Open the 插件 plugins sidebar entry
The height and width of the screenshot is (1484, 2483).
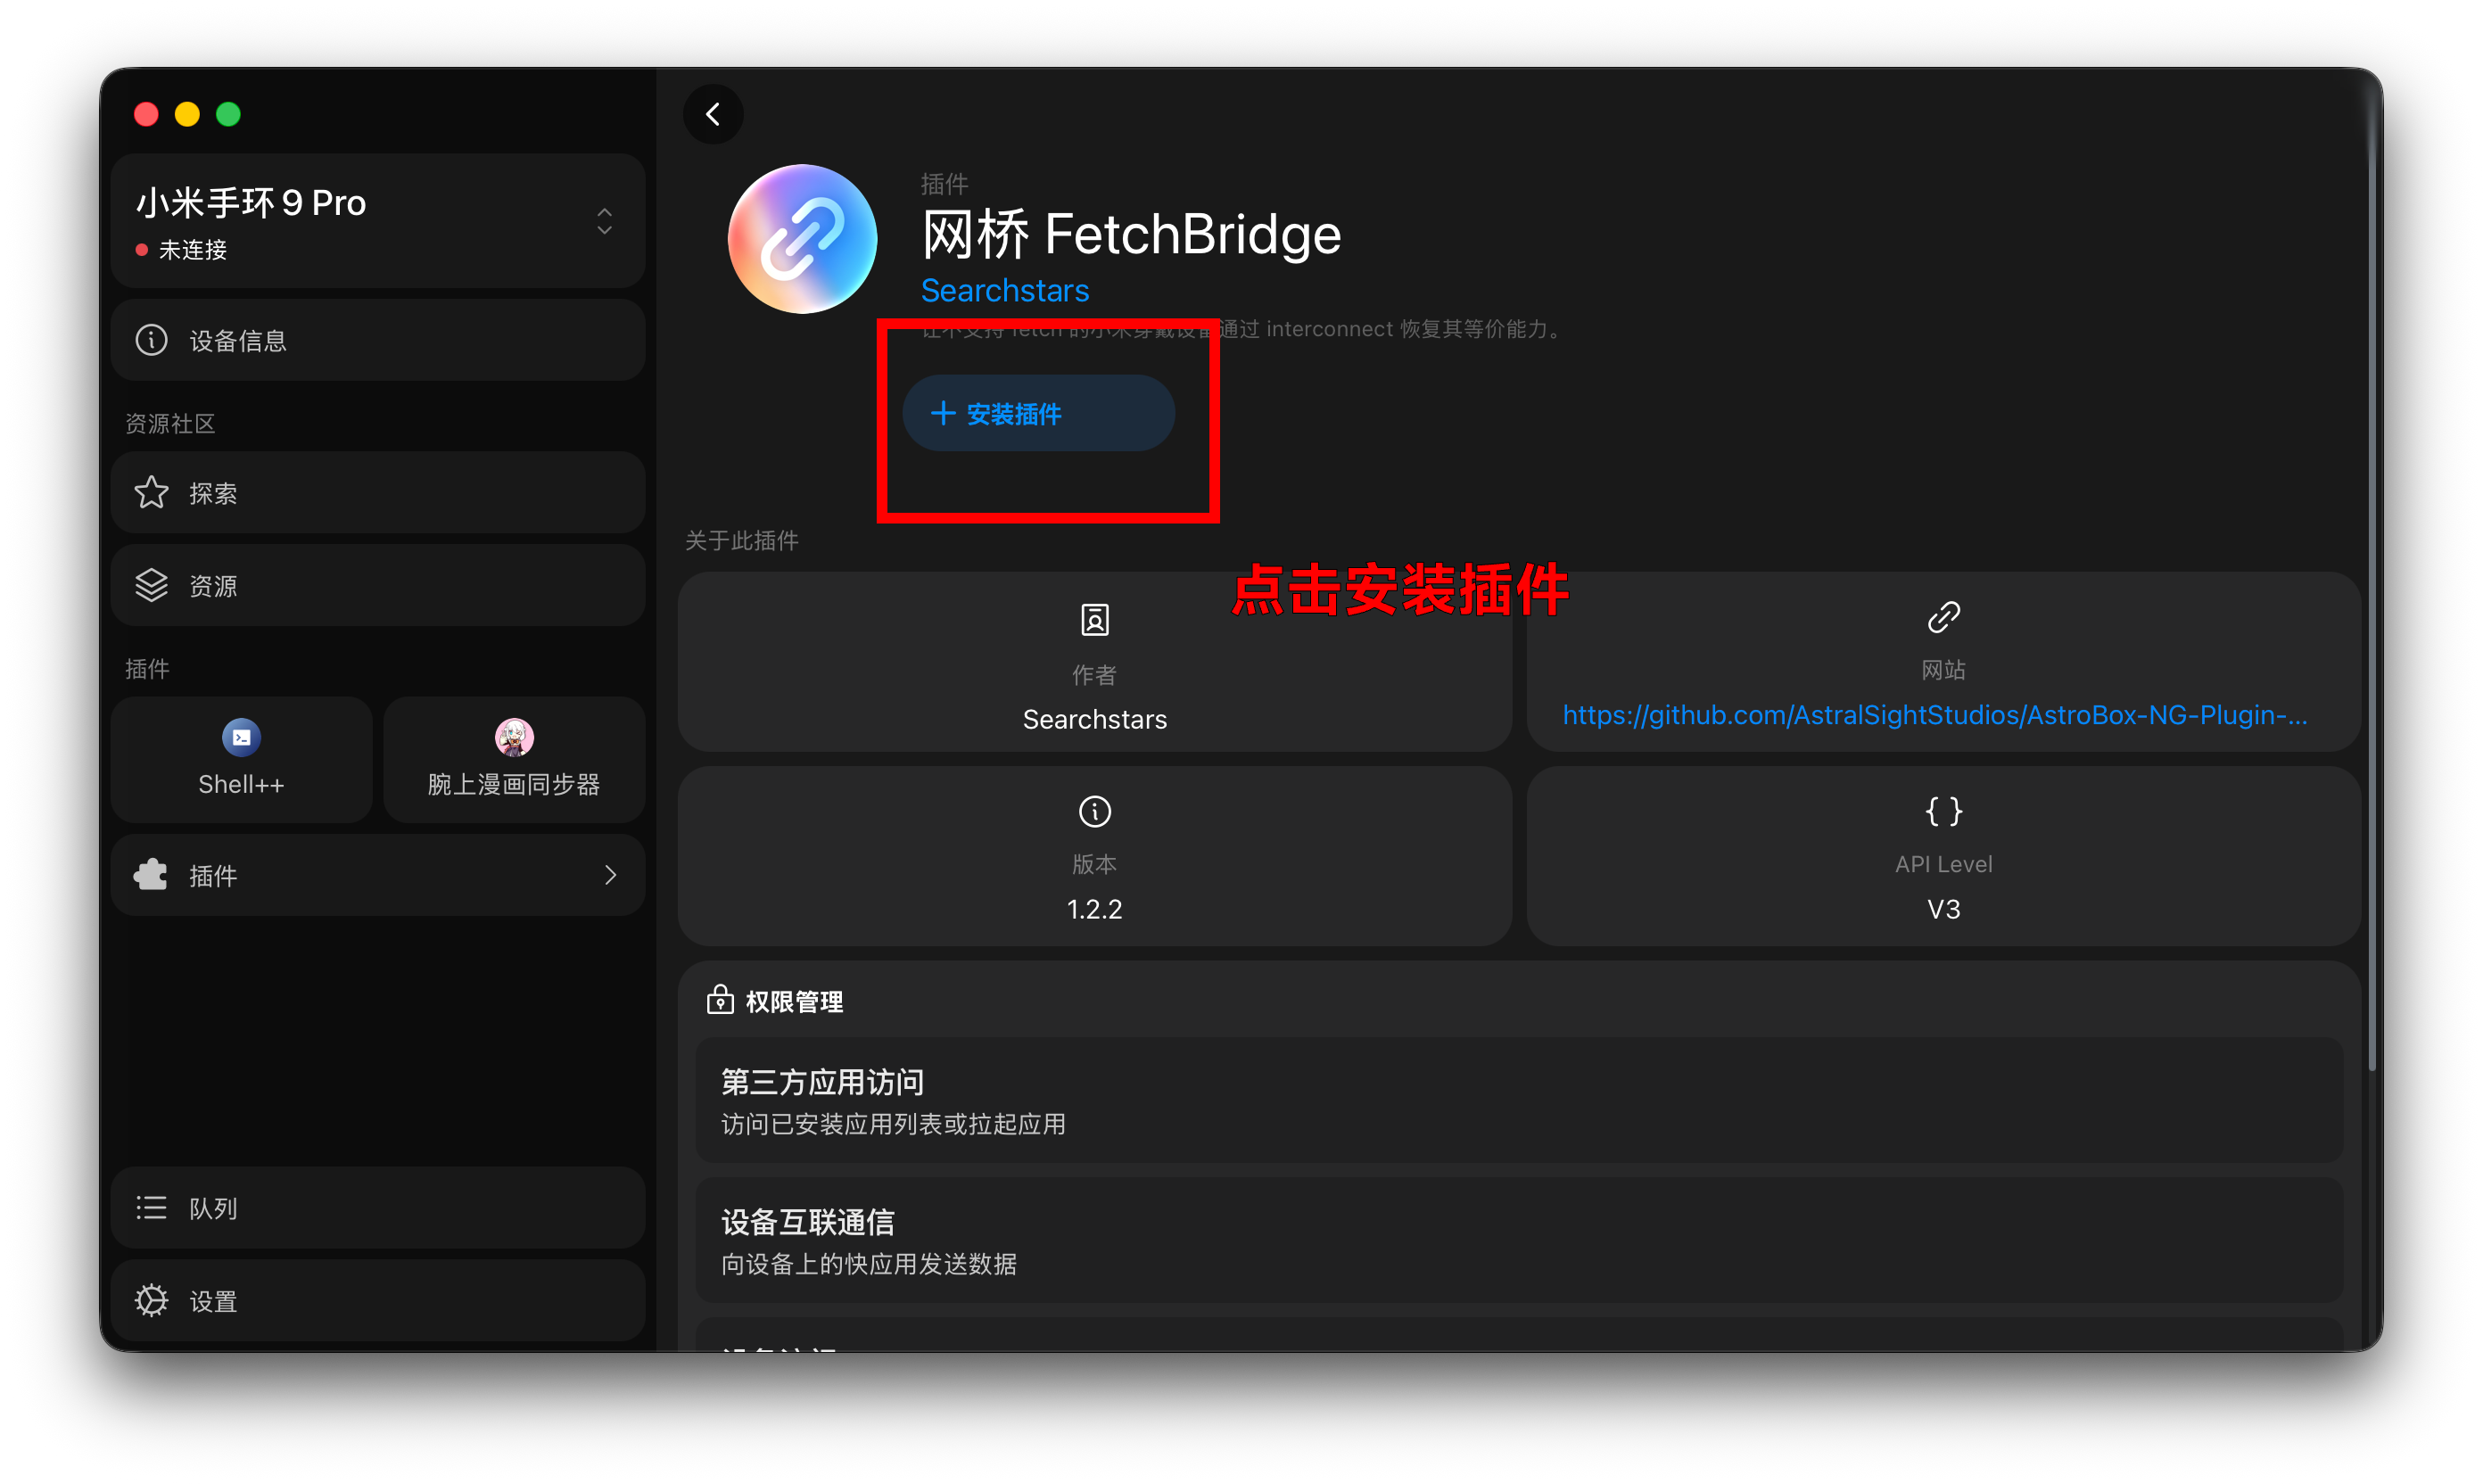378,875
